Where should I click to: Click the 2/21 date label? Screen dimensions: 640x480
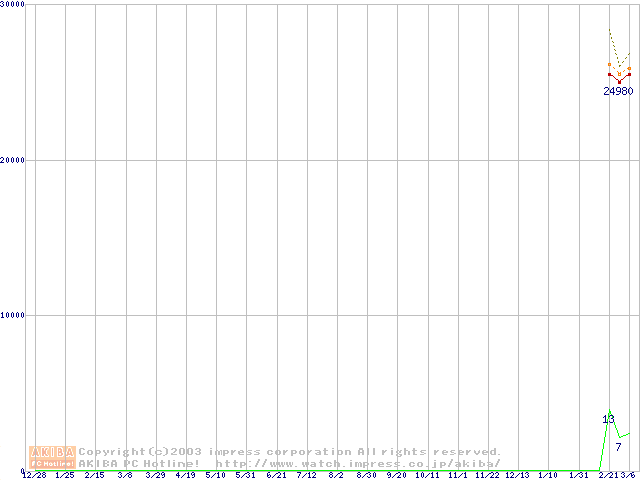608,475
